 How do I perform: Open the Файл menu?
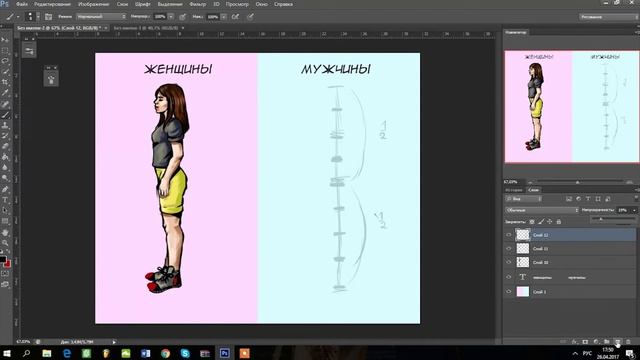tap(22, 4)
